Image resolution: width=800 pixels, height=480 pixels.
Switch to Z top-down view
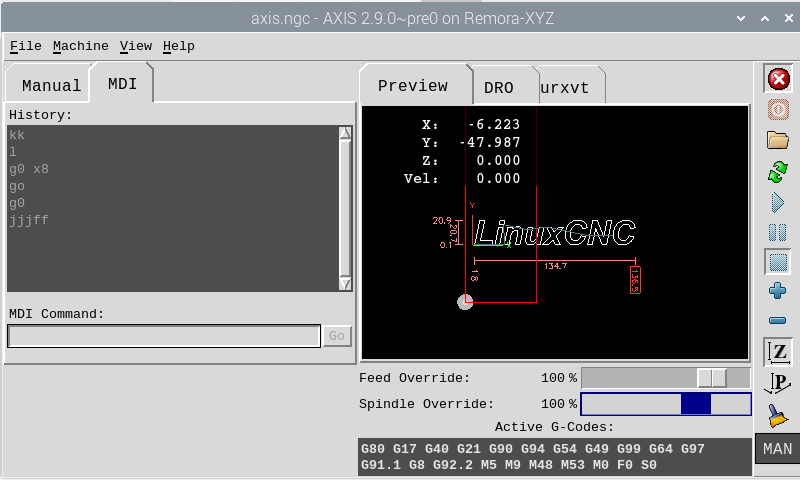tap(778, 351)
